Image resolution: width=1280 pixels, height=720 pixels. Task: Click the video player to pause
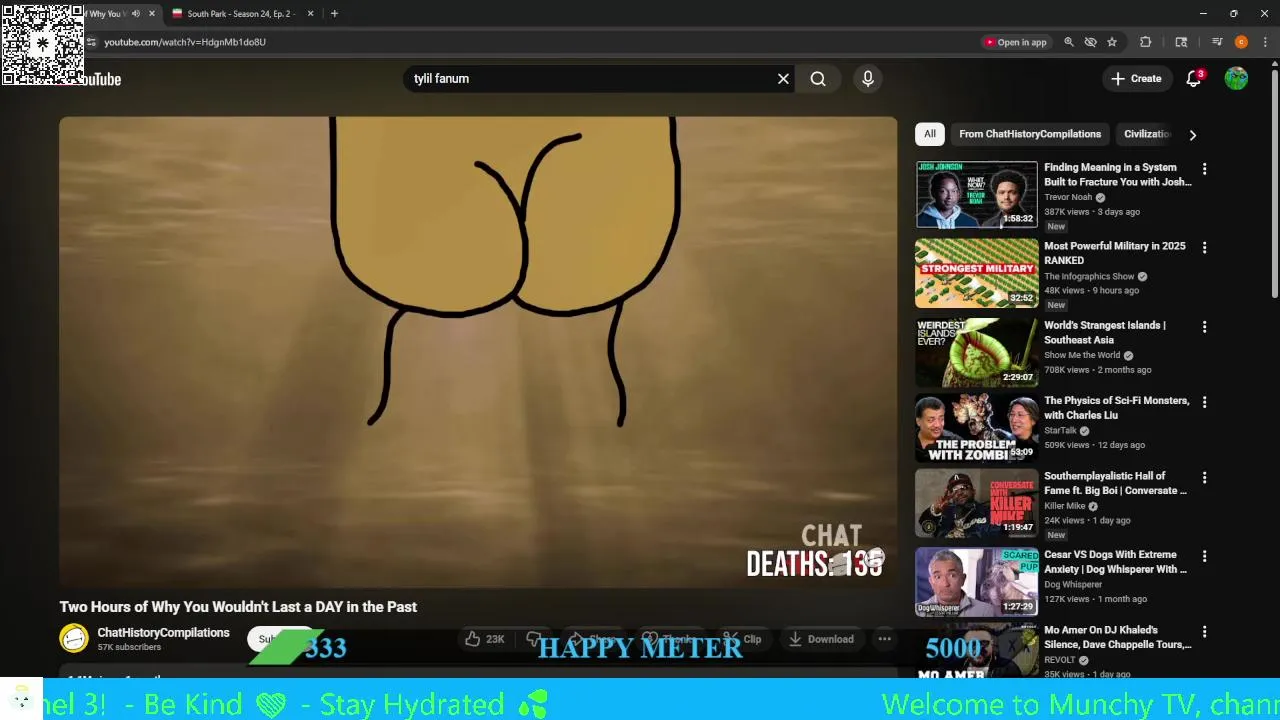click(478, 350)
